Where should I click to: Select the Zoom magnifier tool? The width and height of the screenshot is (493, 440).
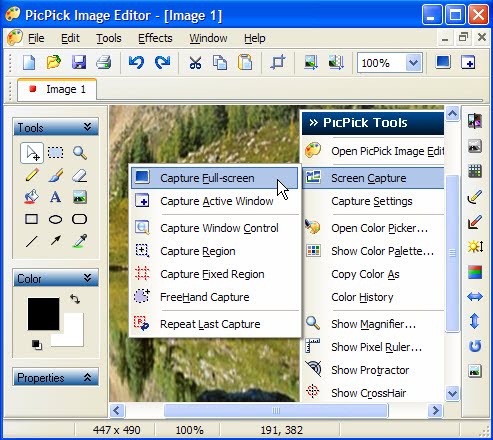coord(80,153)
